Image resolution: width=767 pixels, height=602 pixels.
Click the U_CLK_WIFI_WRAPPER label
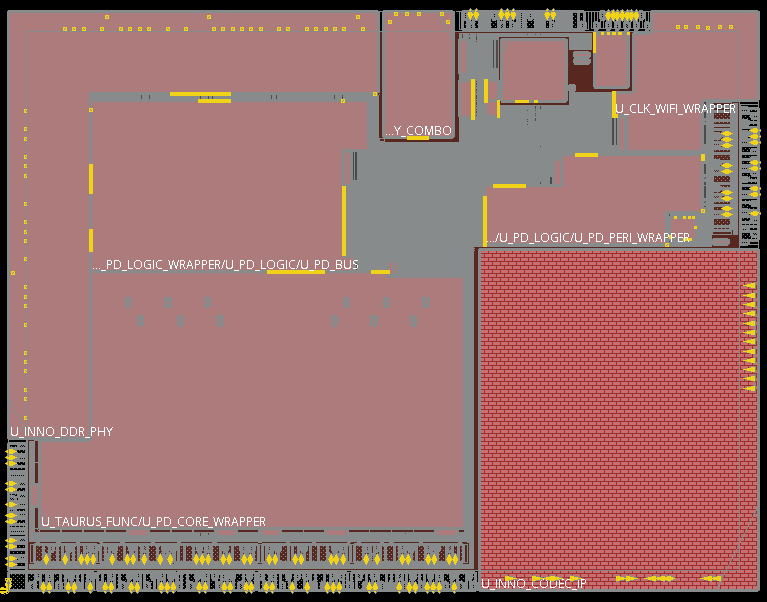coord(675,109)
